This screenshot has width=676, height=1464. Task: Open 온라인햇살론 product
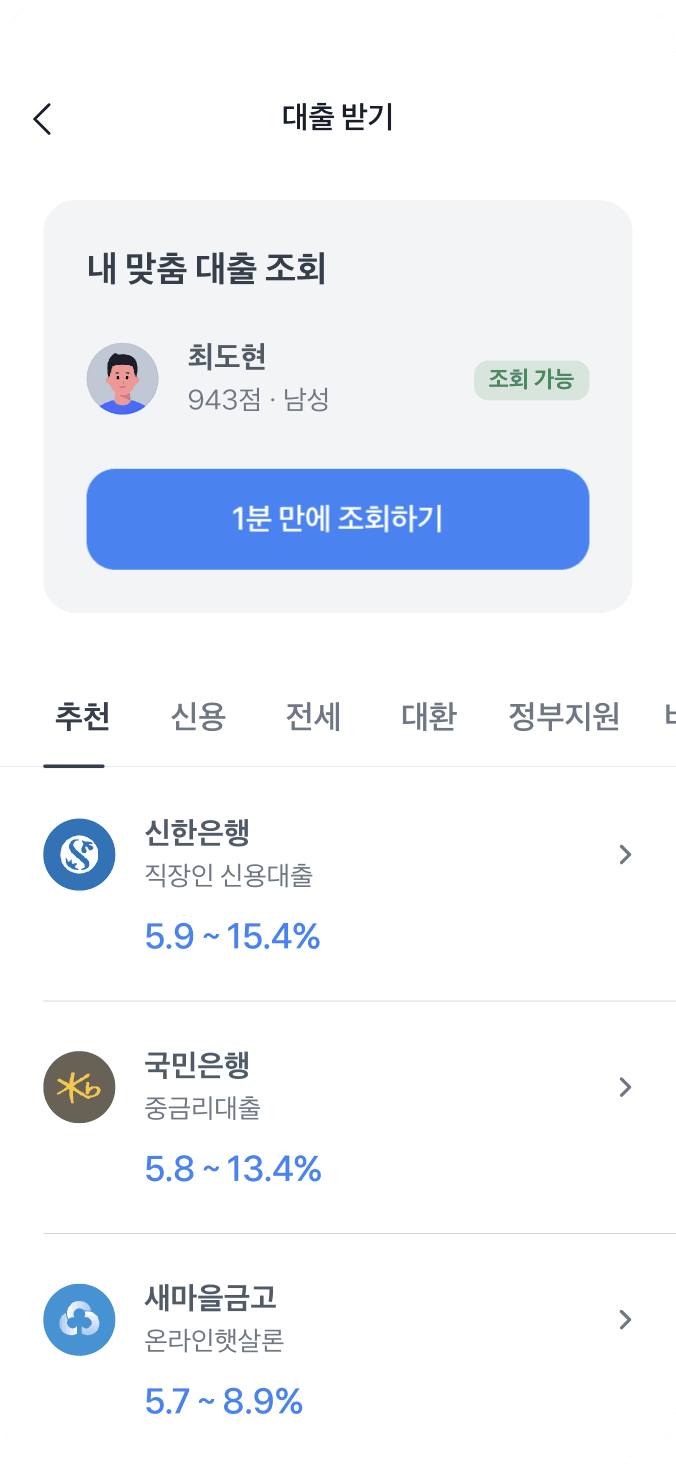(x=214, y=1341)
